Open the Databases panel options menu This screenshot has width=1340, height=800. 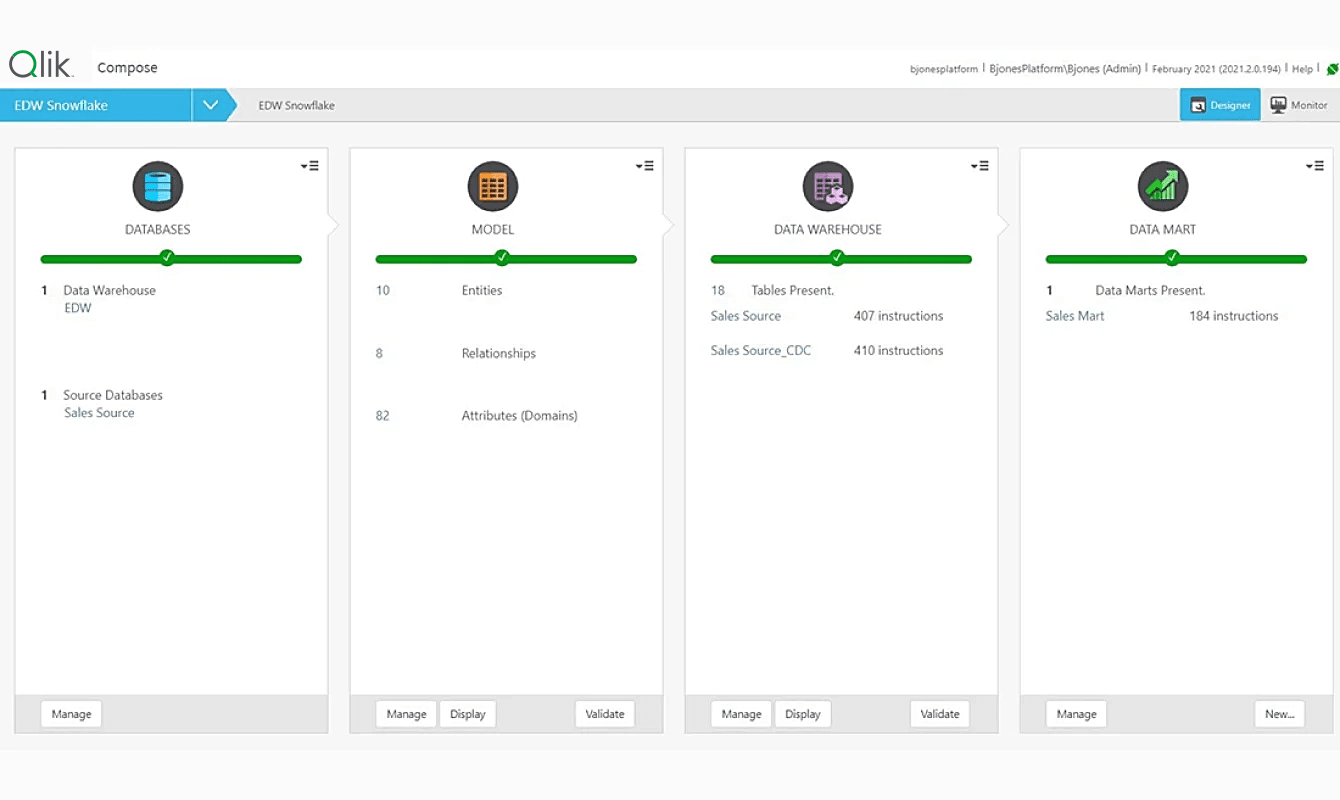point(310,166)
